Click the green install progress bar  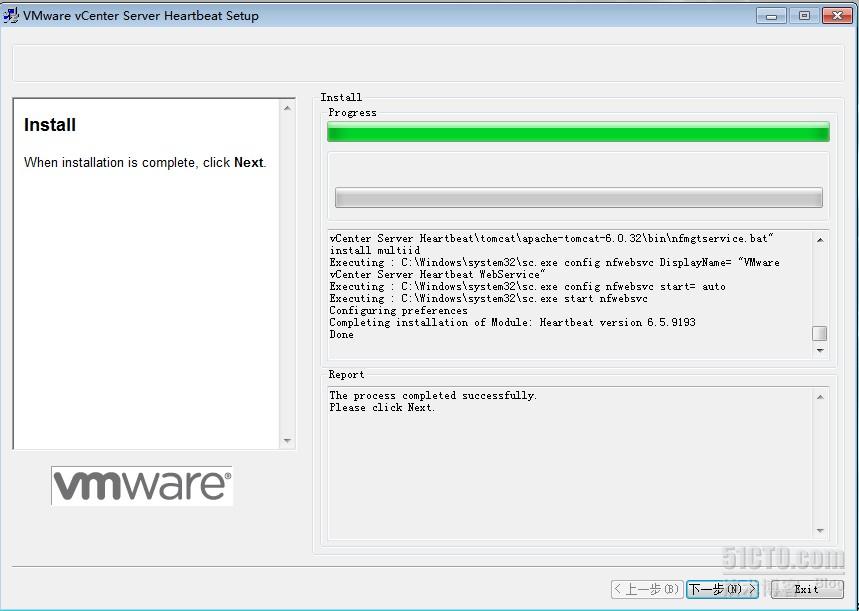[578, 132]
